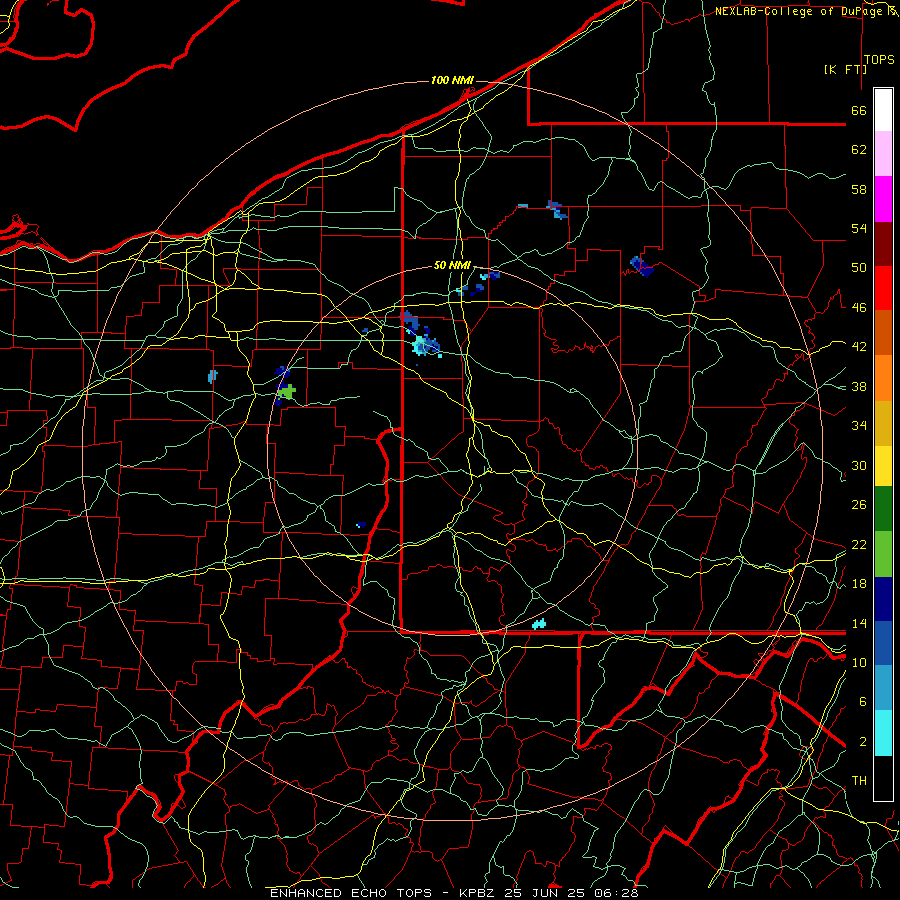Viewport: 900px width, 900px height.
Task: Click the "46" legend value
Action: (859, 308)
